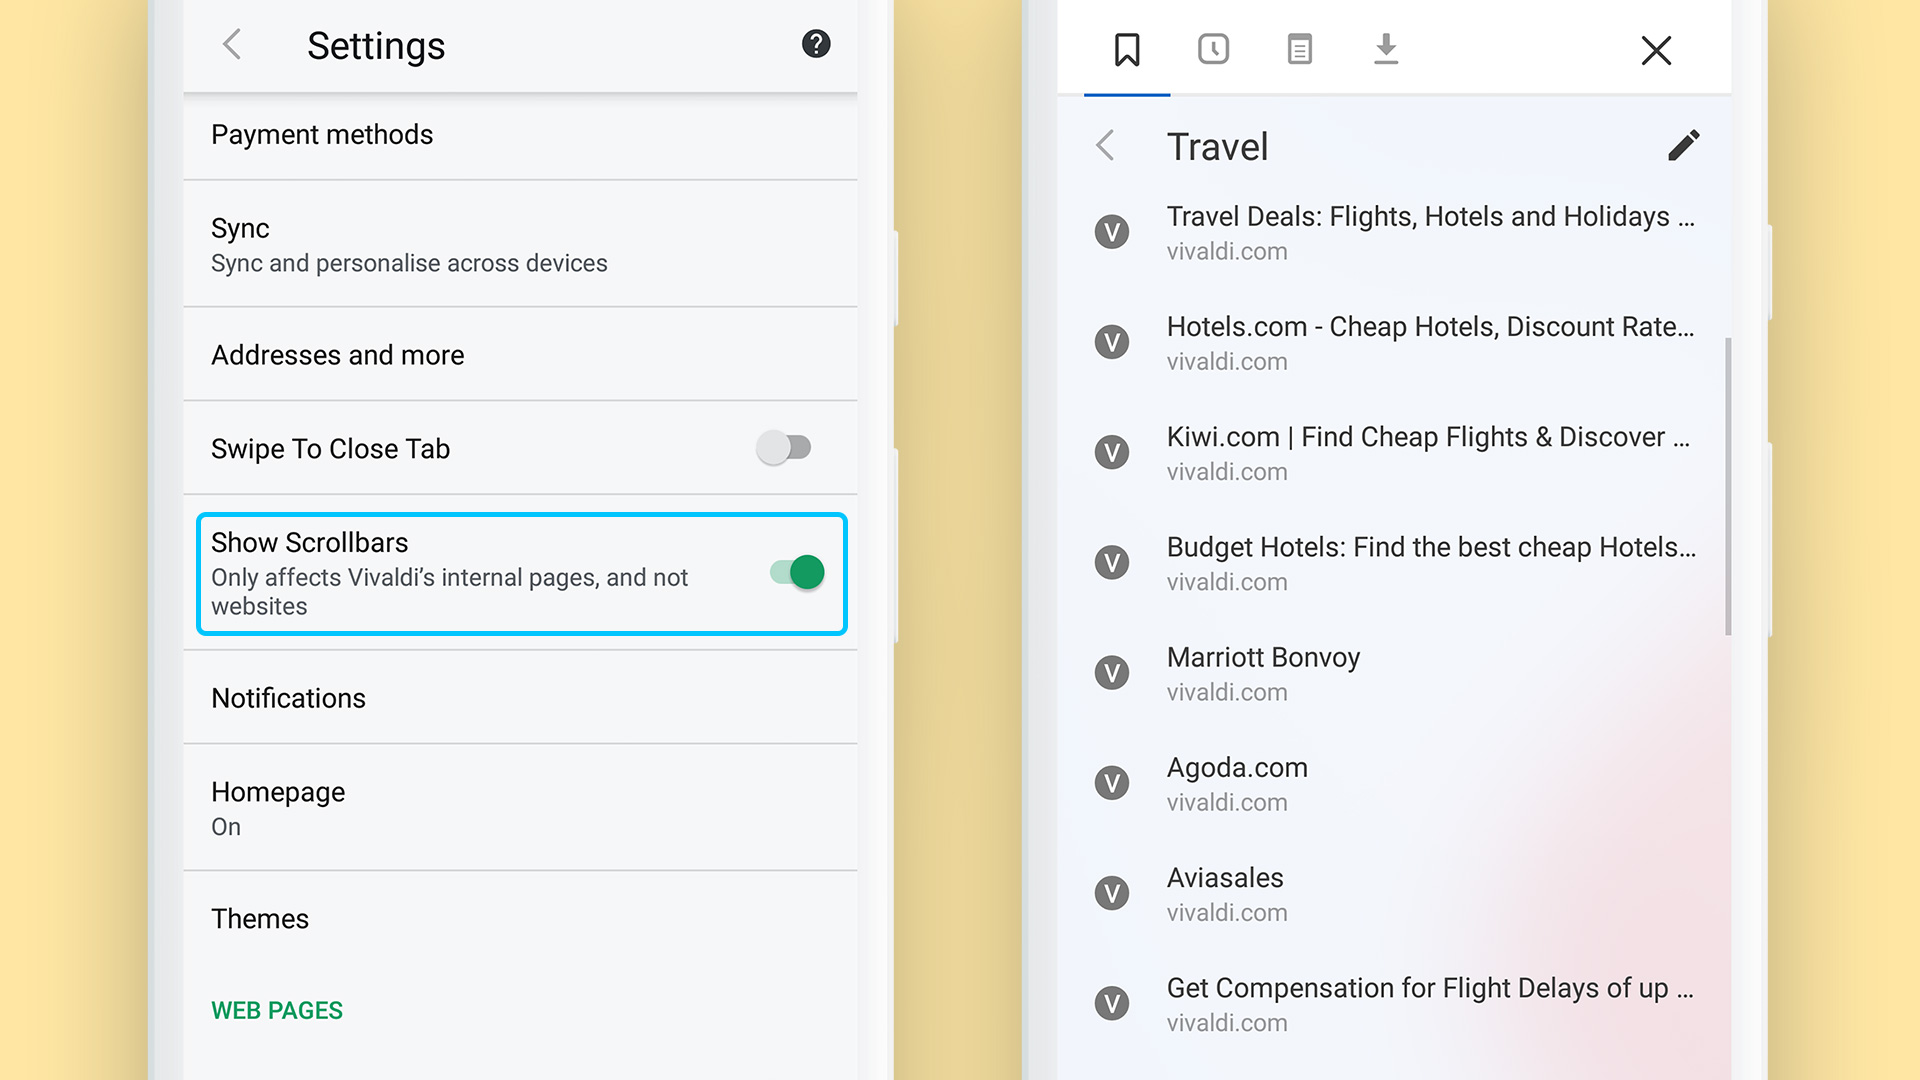
Task: Click the back arrow in bookmarks panel
Action: coord(1106,145)
